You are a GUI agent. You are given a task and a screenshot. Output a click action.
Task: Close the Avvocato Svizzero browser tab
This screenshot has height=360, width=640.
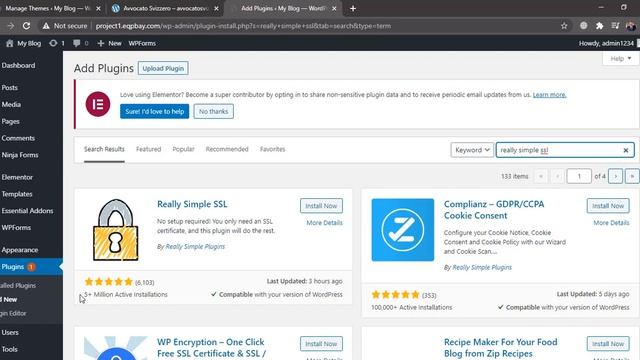[x=216, y=8]
